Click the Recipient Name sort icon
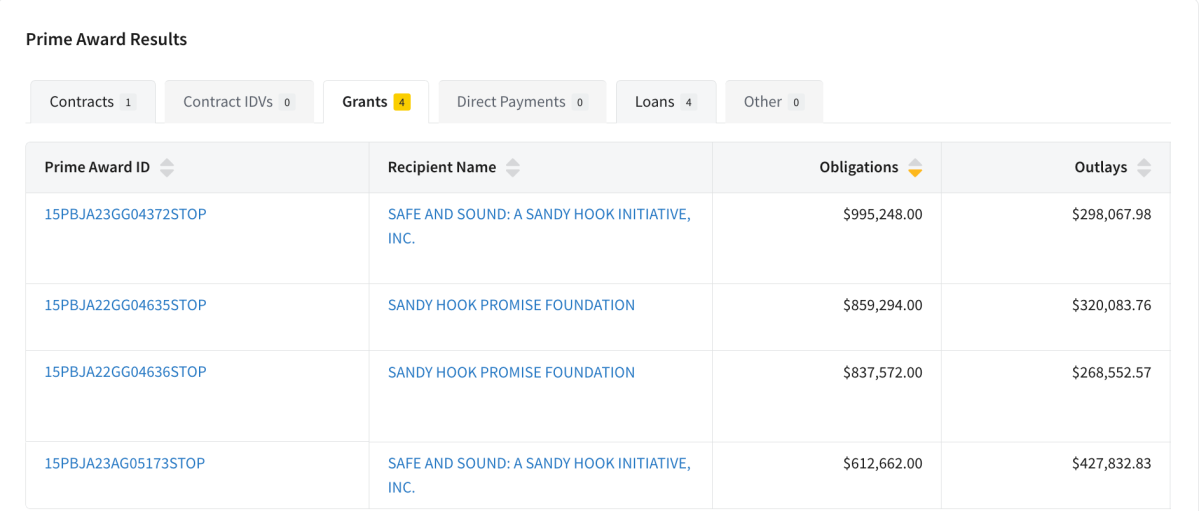Screen dimensions: 1199x511 click(x=512, y=168)
